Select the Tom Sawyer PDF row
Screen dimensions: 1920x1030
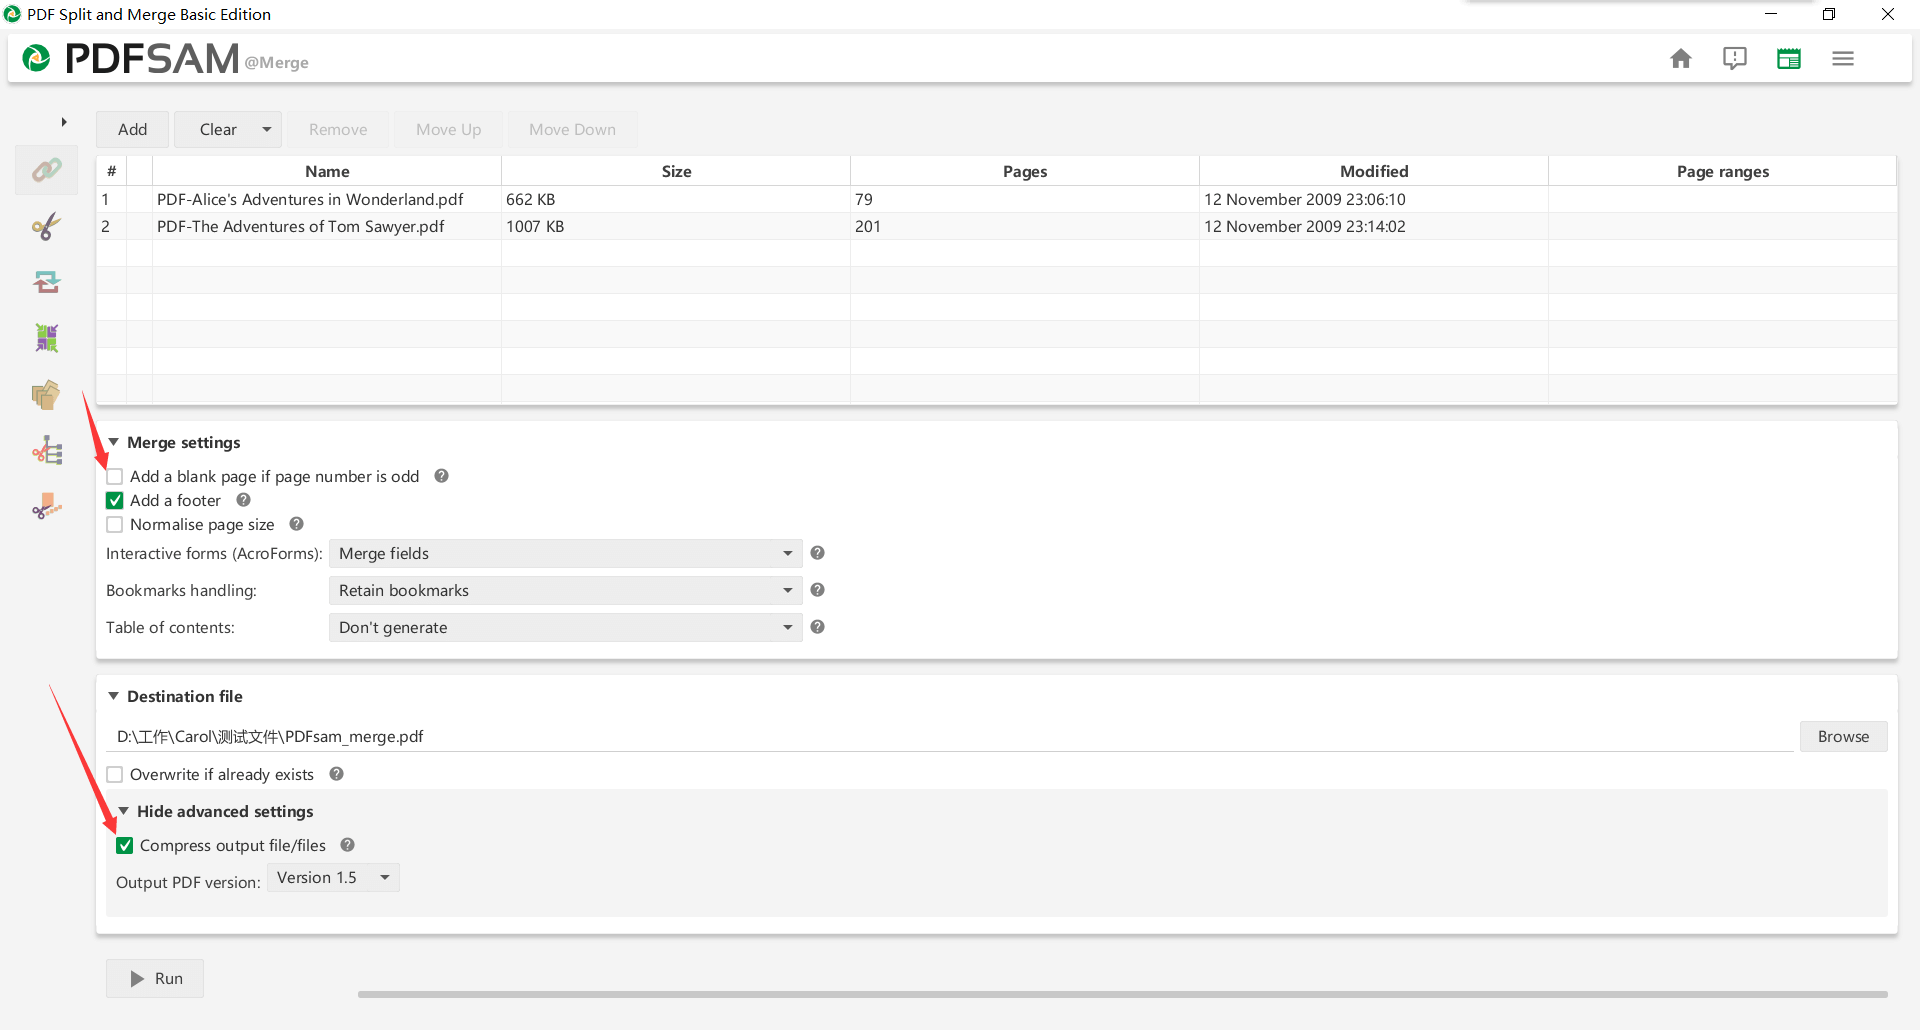point(301,227)
